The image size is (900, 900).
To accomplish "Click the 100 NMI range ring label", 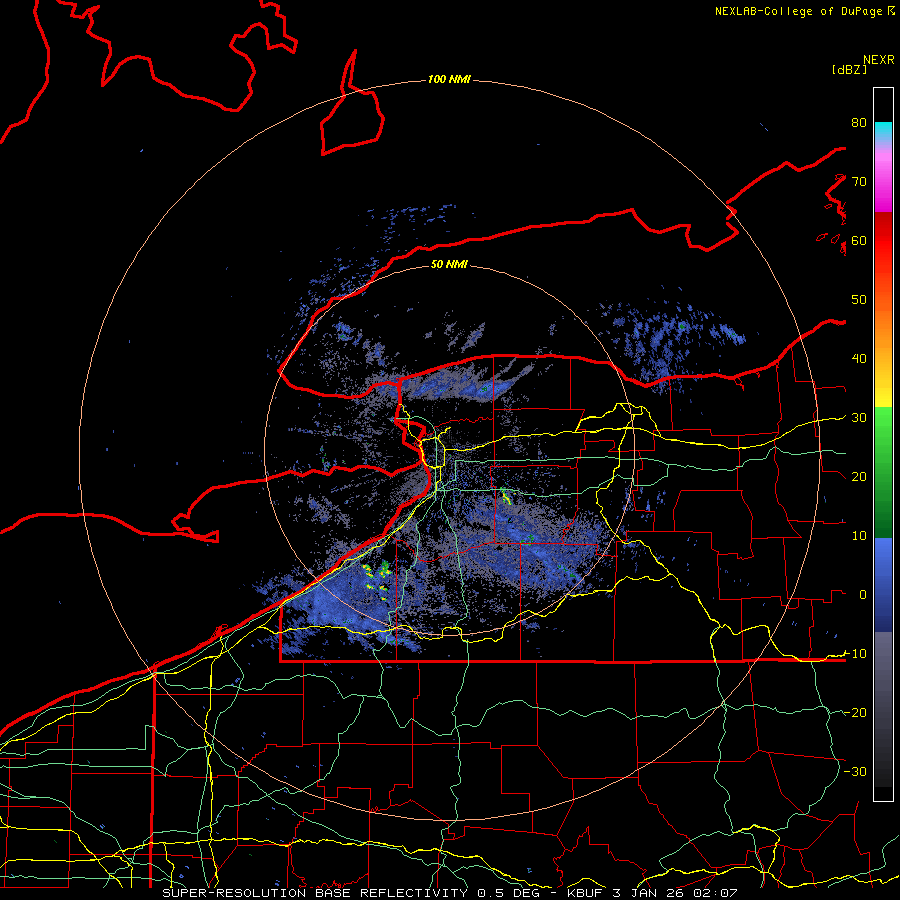I will (x=449, y=79).
